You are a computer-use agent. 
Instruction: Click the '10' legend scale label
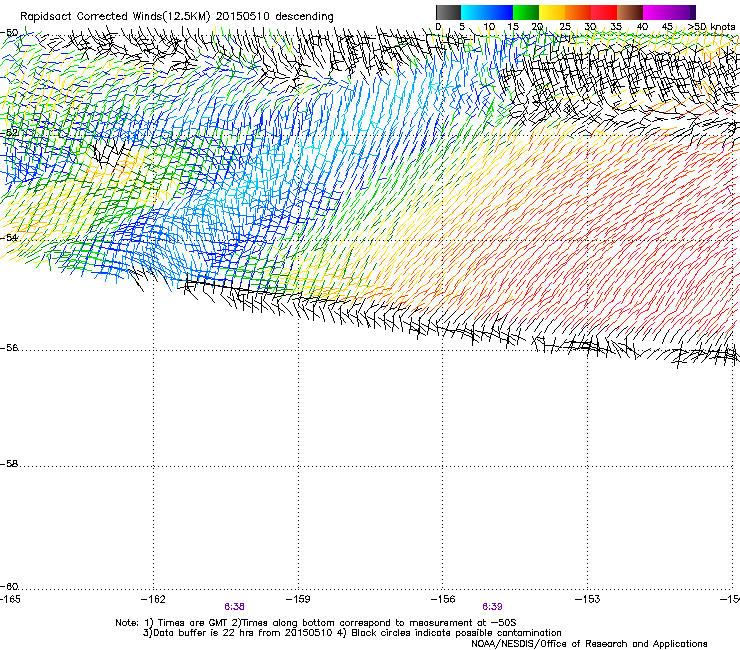489,27
